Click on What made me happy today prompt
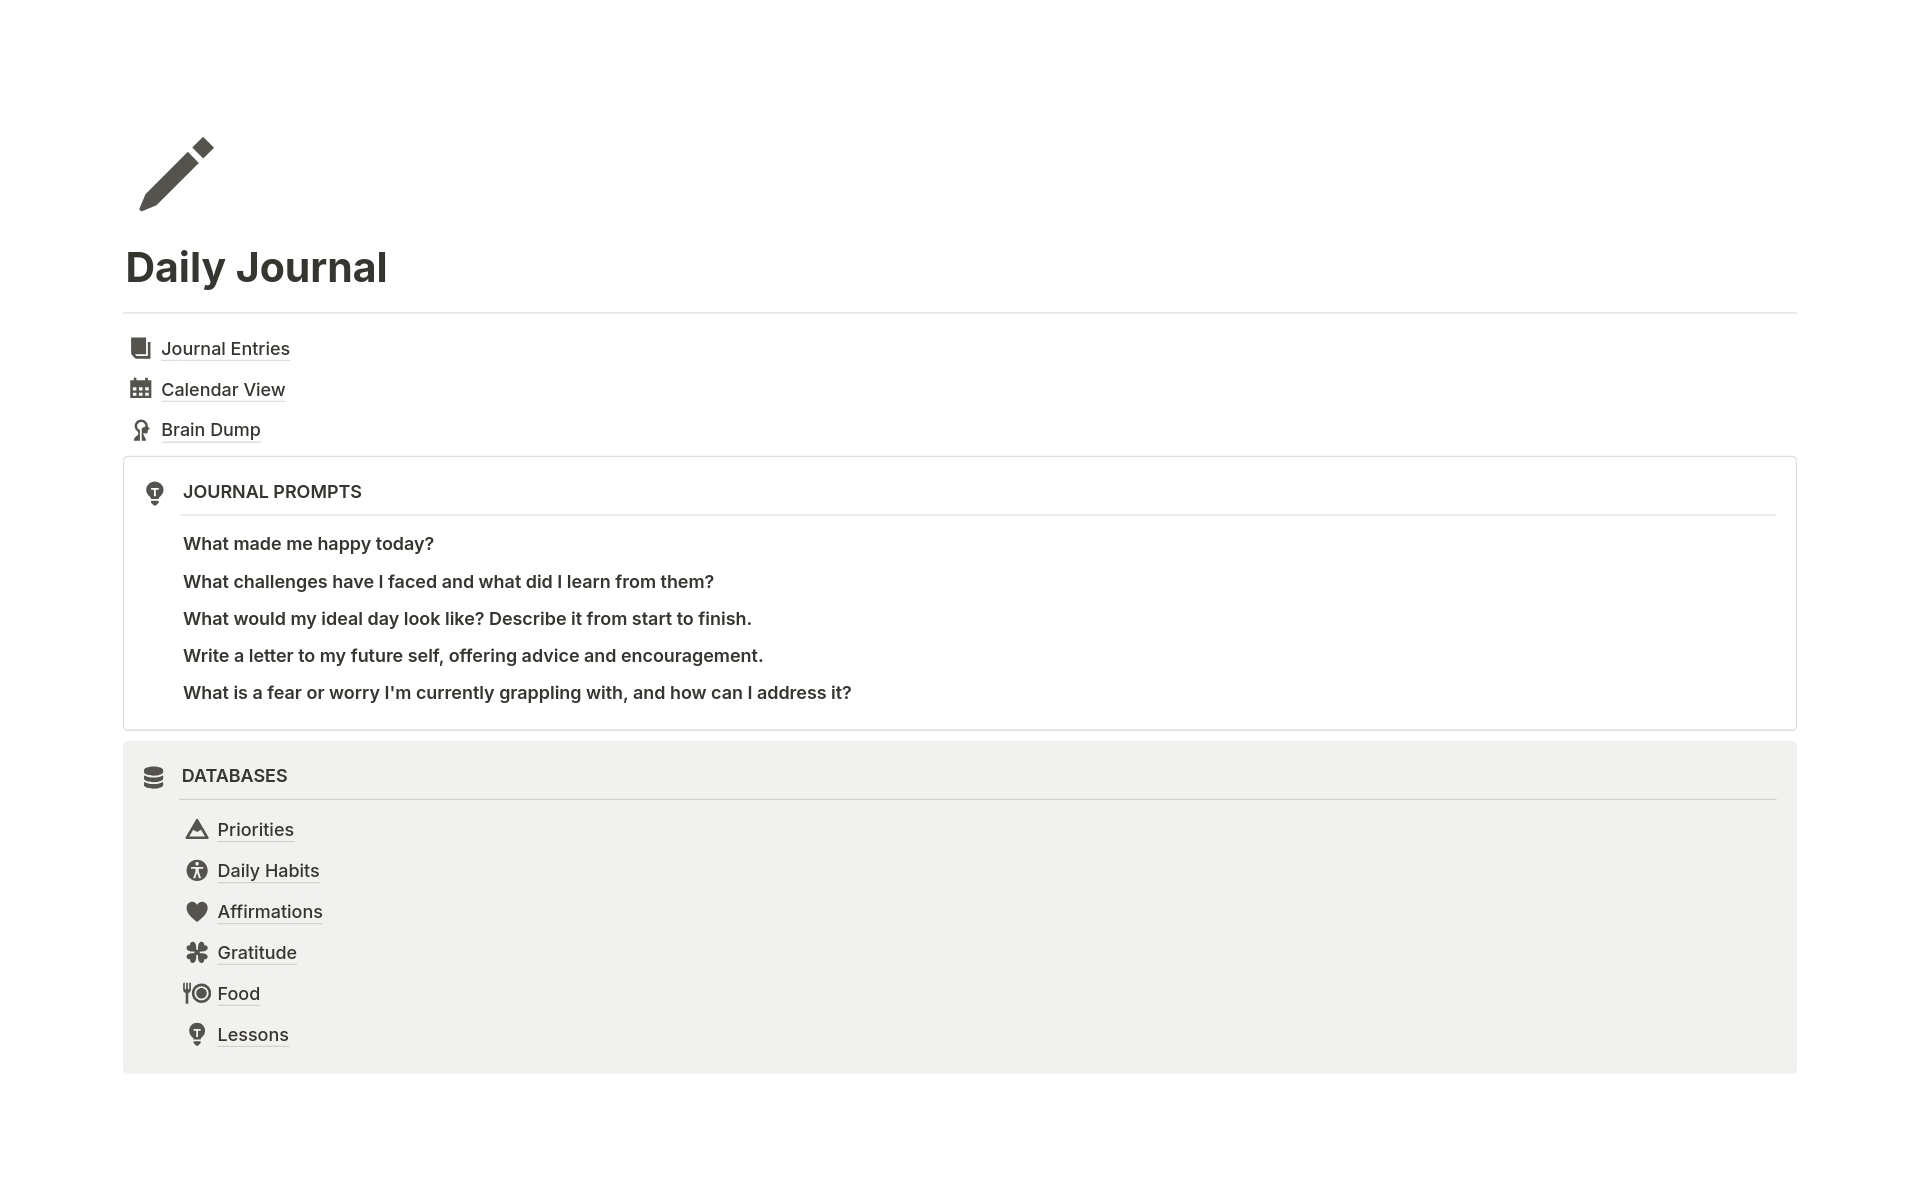The height and width of the screenshot is (1199, 1920). pyautogui.click(x=308, y=543)
